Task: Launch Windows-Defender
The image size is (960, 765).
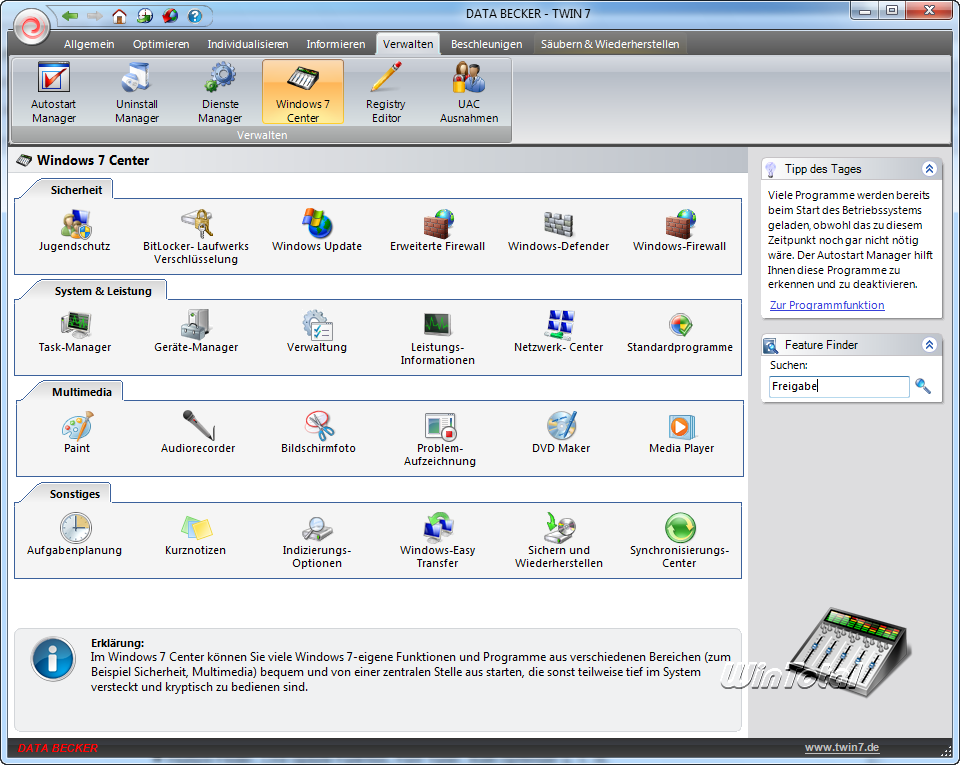Action: pos(558,231)
